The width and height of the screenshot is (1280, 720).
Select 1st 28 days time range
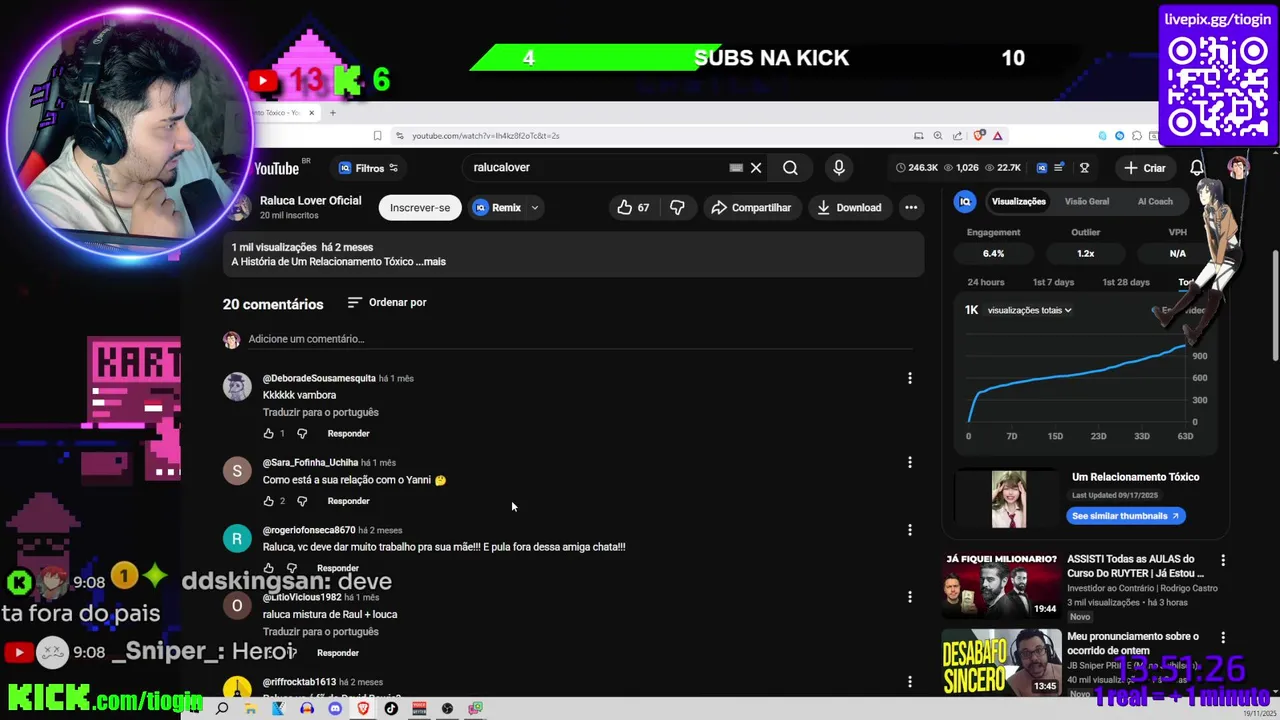tap(1126, 282)
